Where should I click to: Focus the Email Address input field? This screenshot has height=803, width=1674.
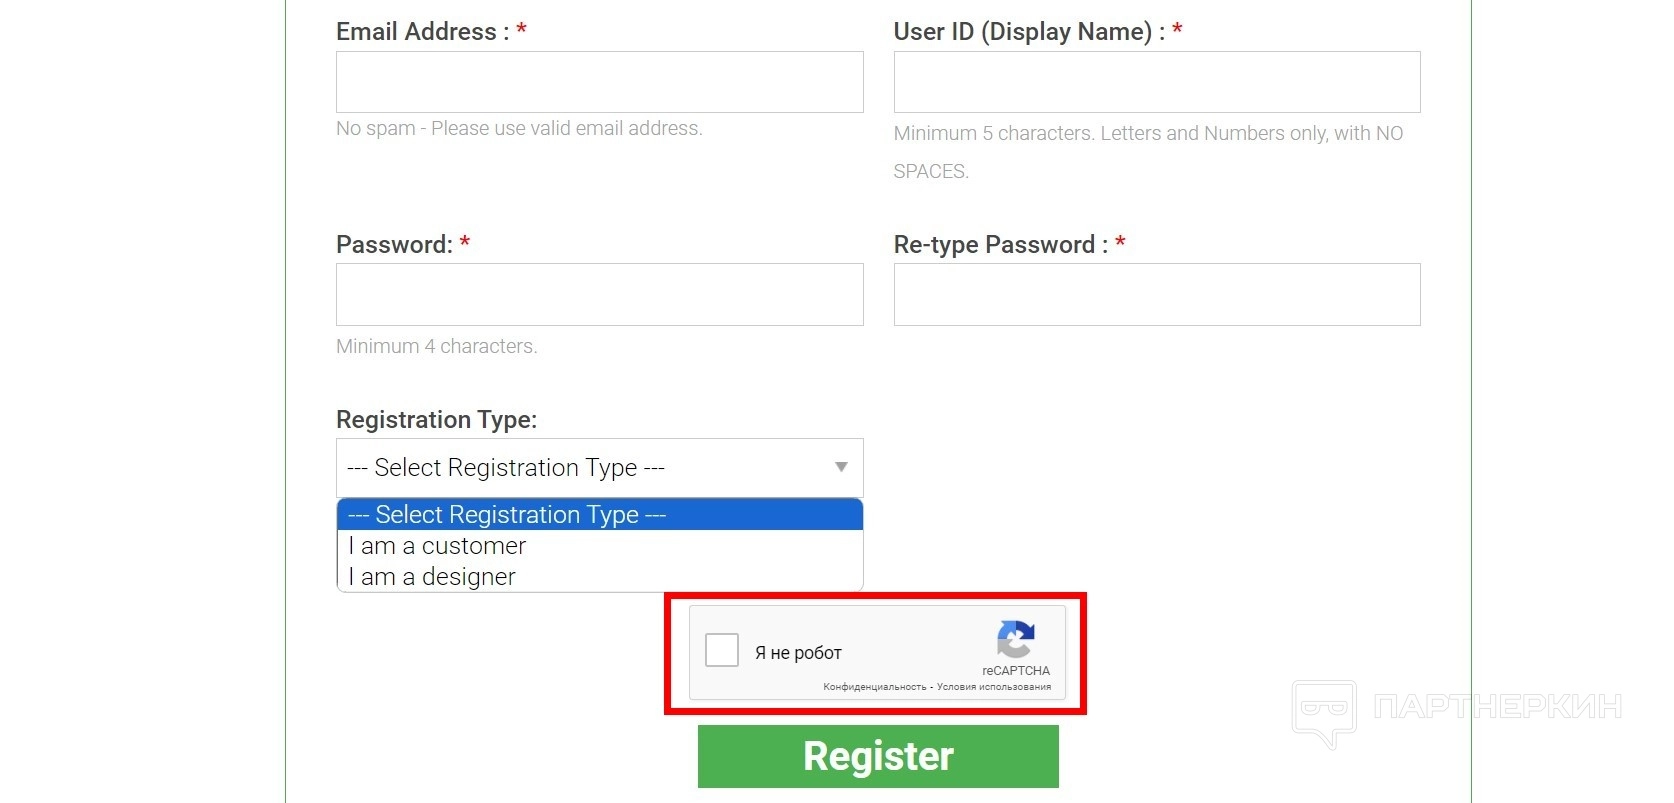[599, 82]
